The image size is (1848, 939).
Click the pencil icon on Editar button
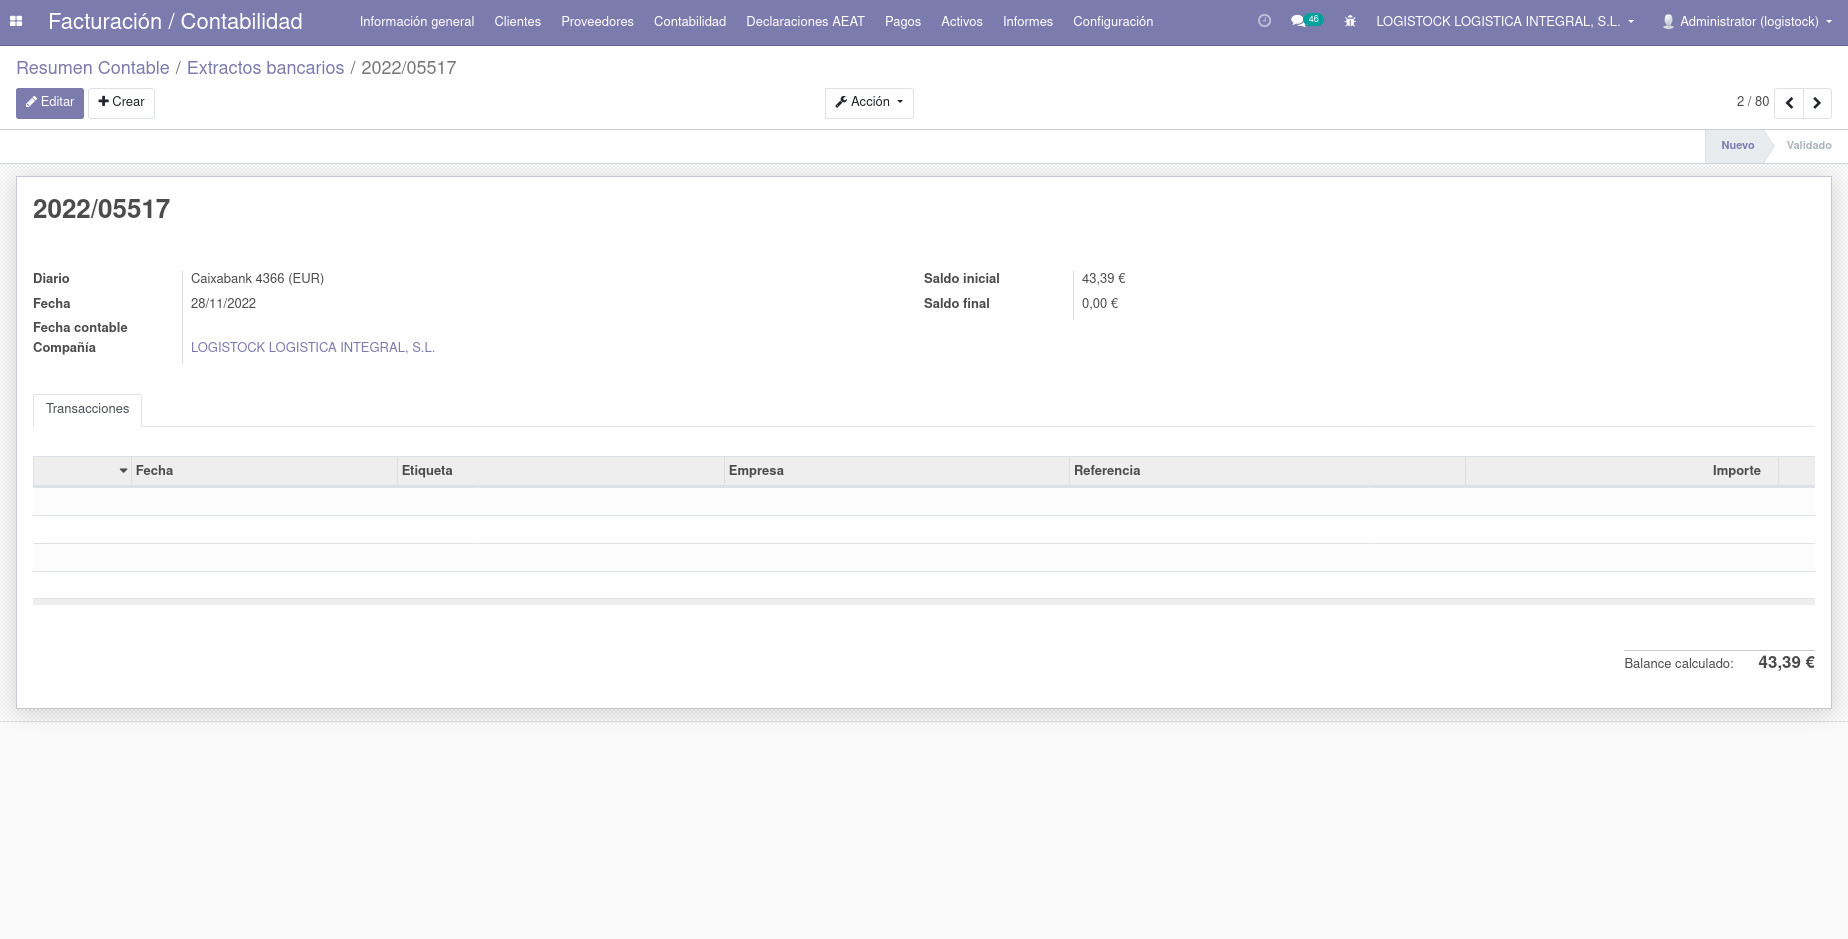33,101
